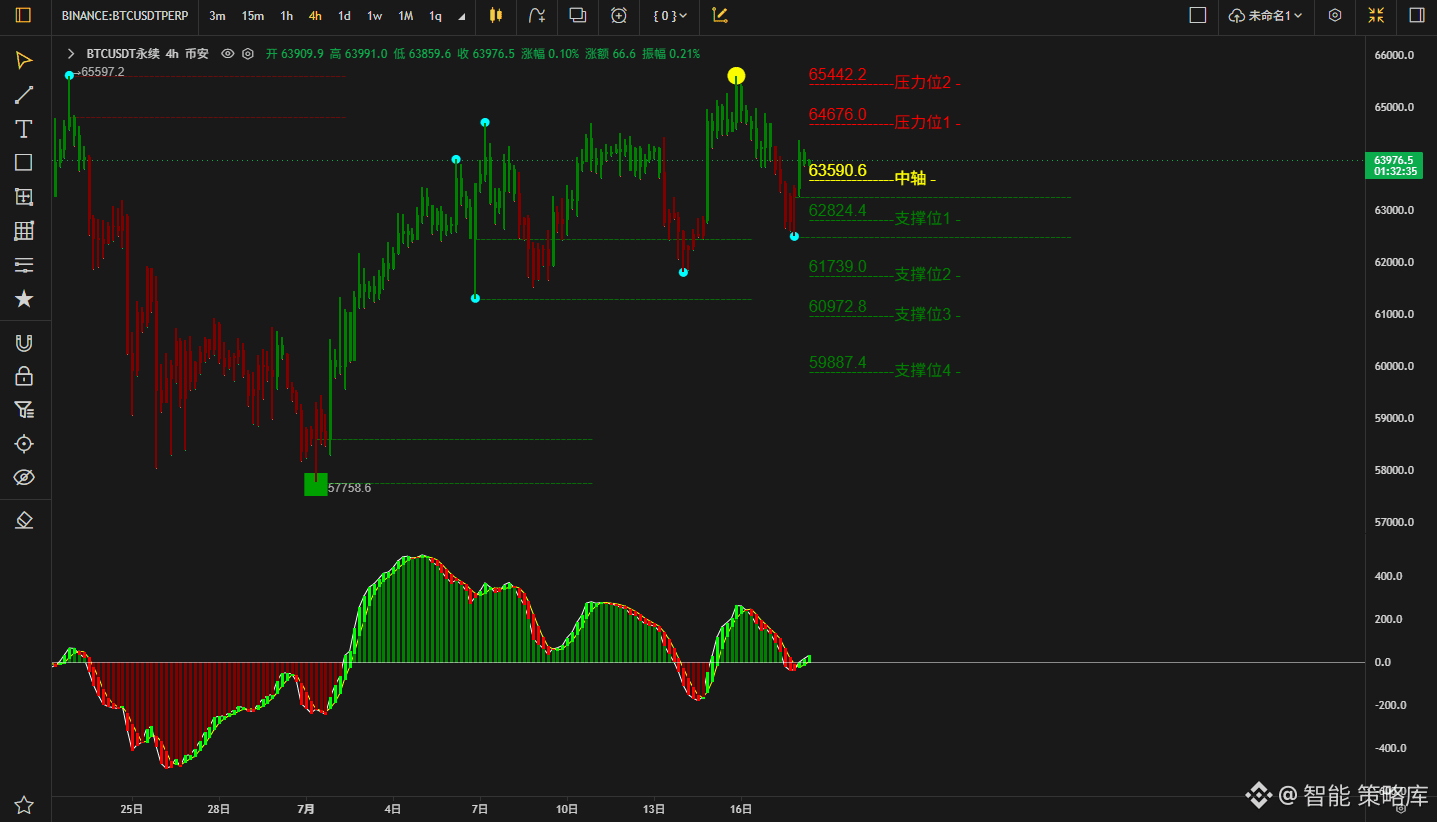
Task: Open the 未命名1 layout dropdown
Action: coord(1265,15)
